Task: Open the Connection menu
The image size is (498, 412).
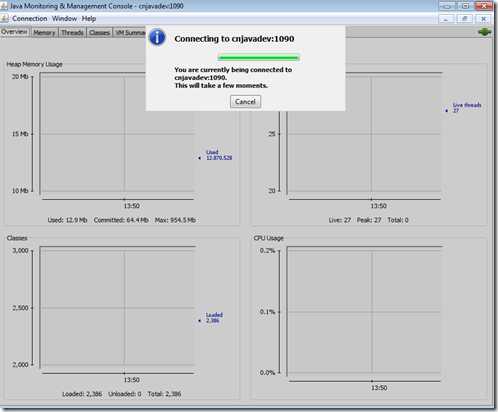Action: pyautogui.click(x=30, y=19)
